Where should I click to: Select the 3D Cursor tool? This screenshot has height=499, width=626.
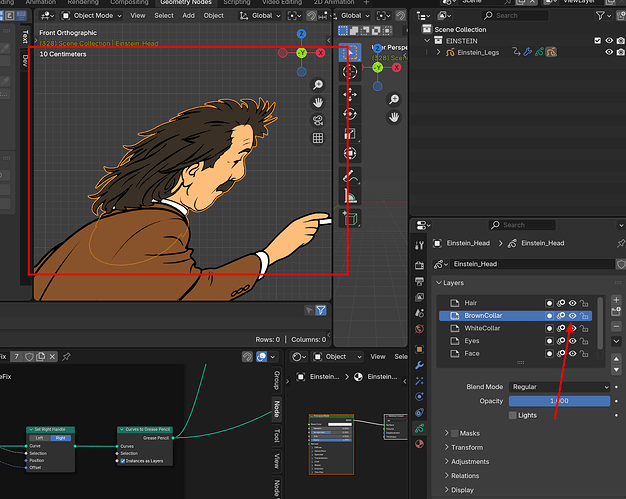(350, 72)
